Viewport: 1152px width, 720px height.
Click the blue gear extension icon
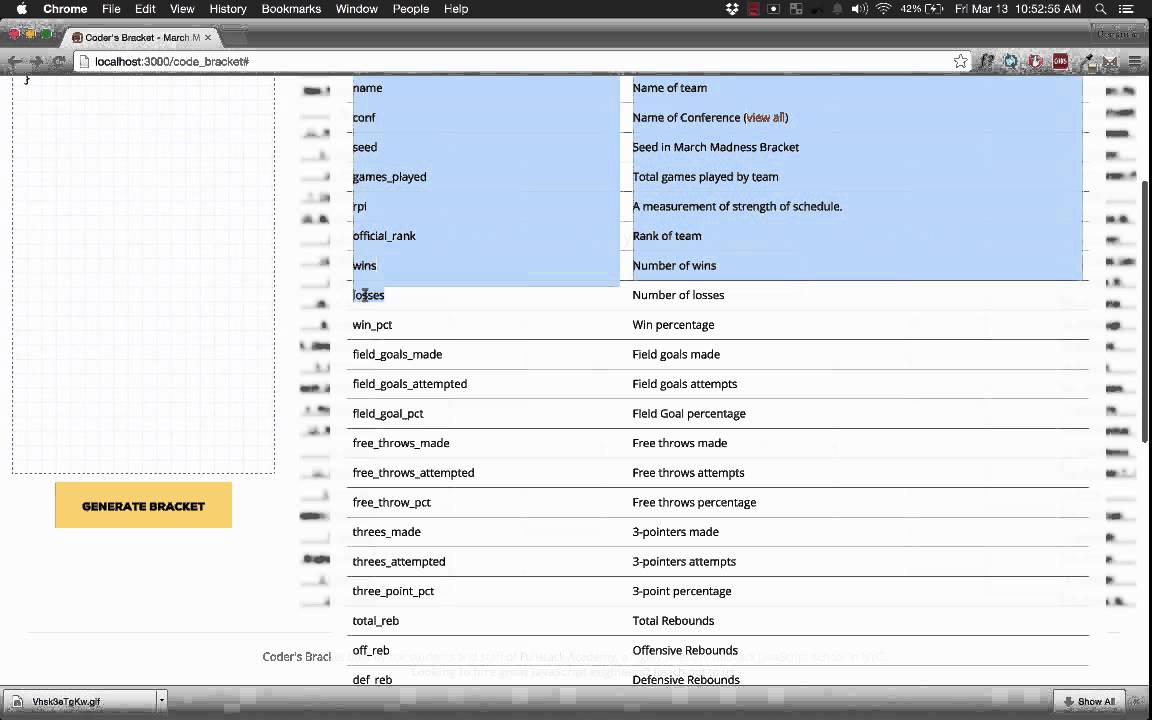click(x=1011, y=62)
